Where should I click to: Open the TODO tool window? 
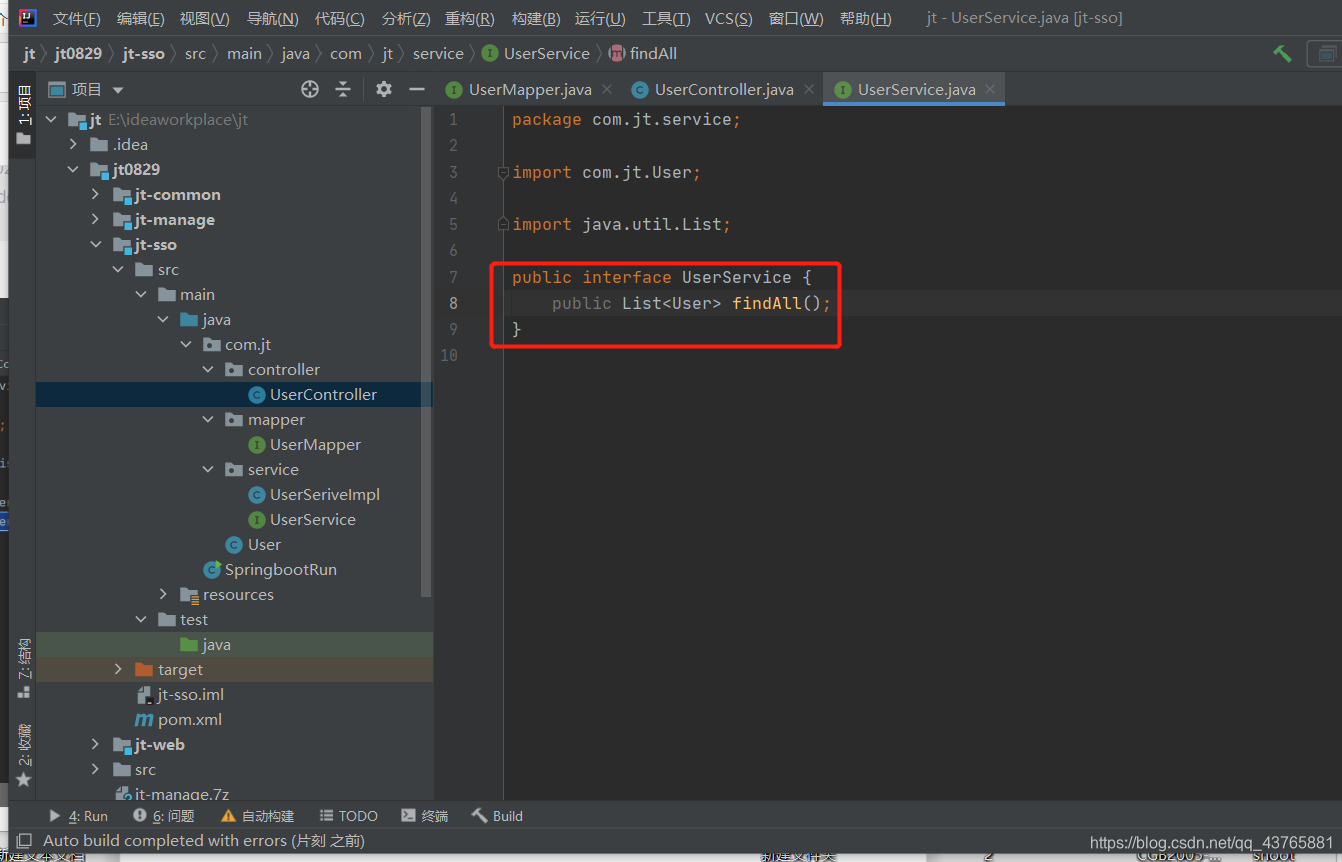[348, 816]
